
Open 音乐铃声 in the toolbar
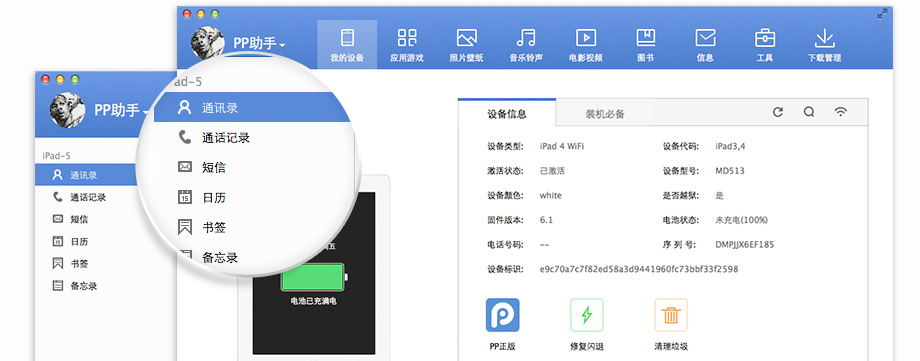coord(526,45)
